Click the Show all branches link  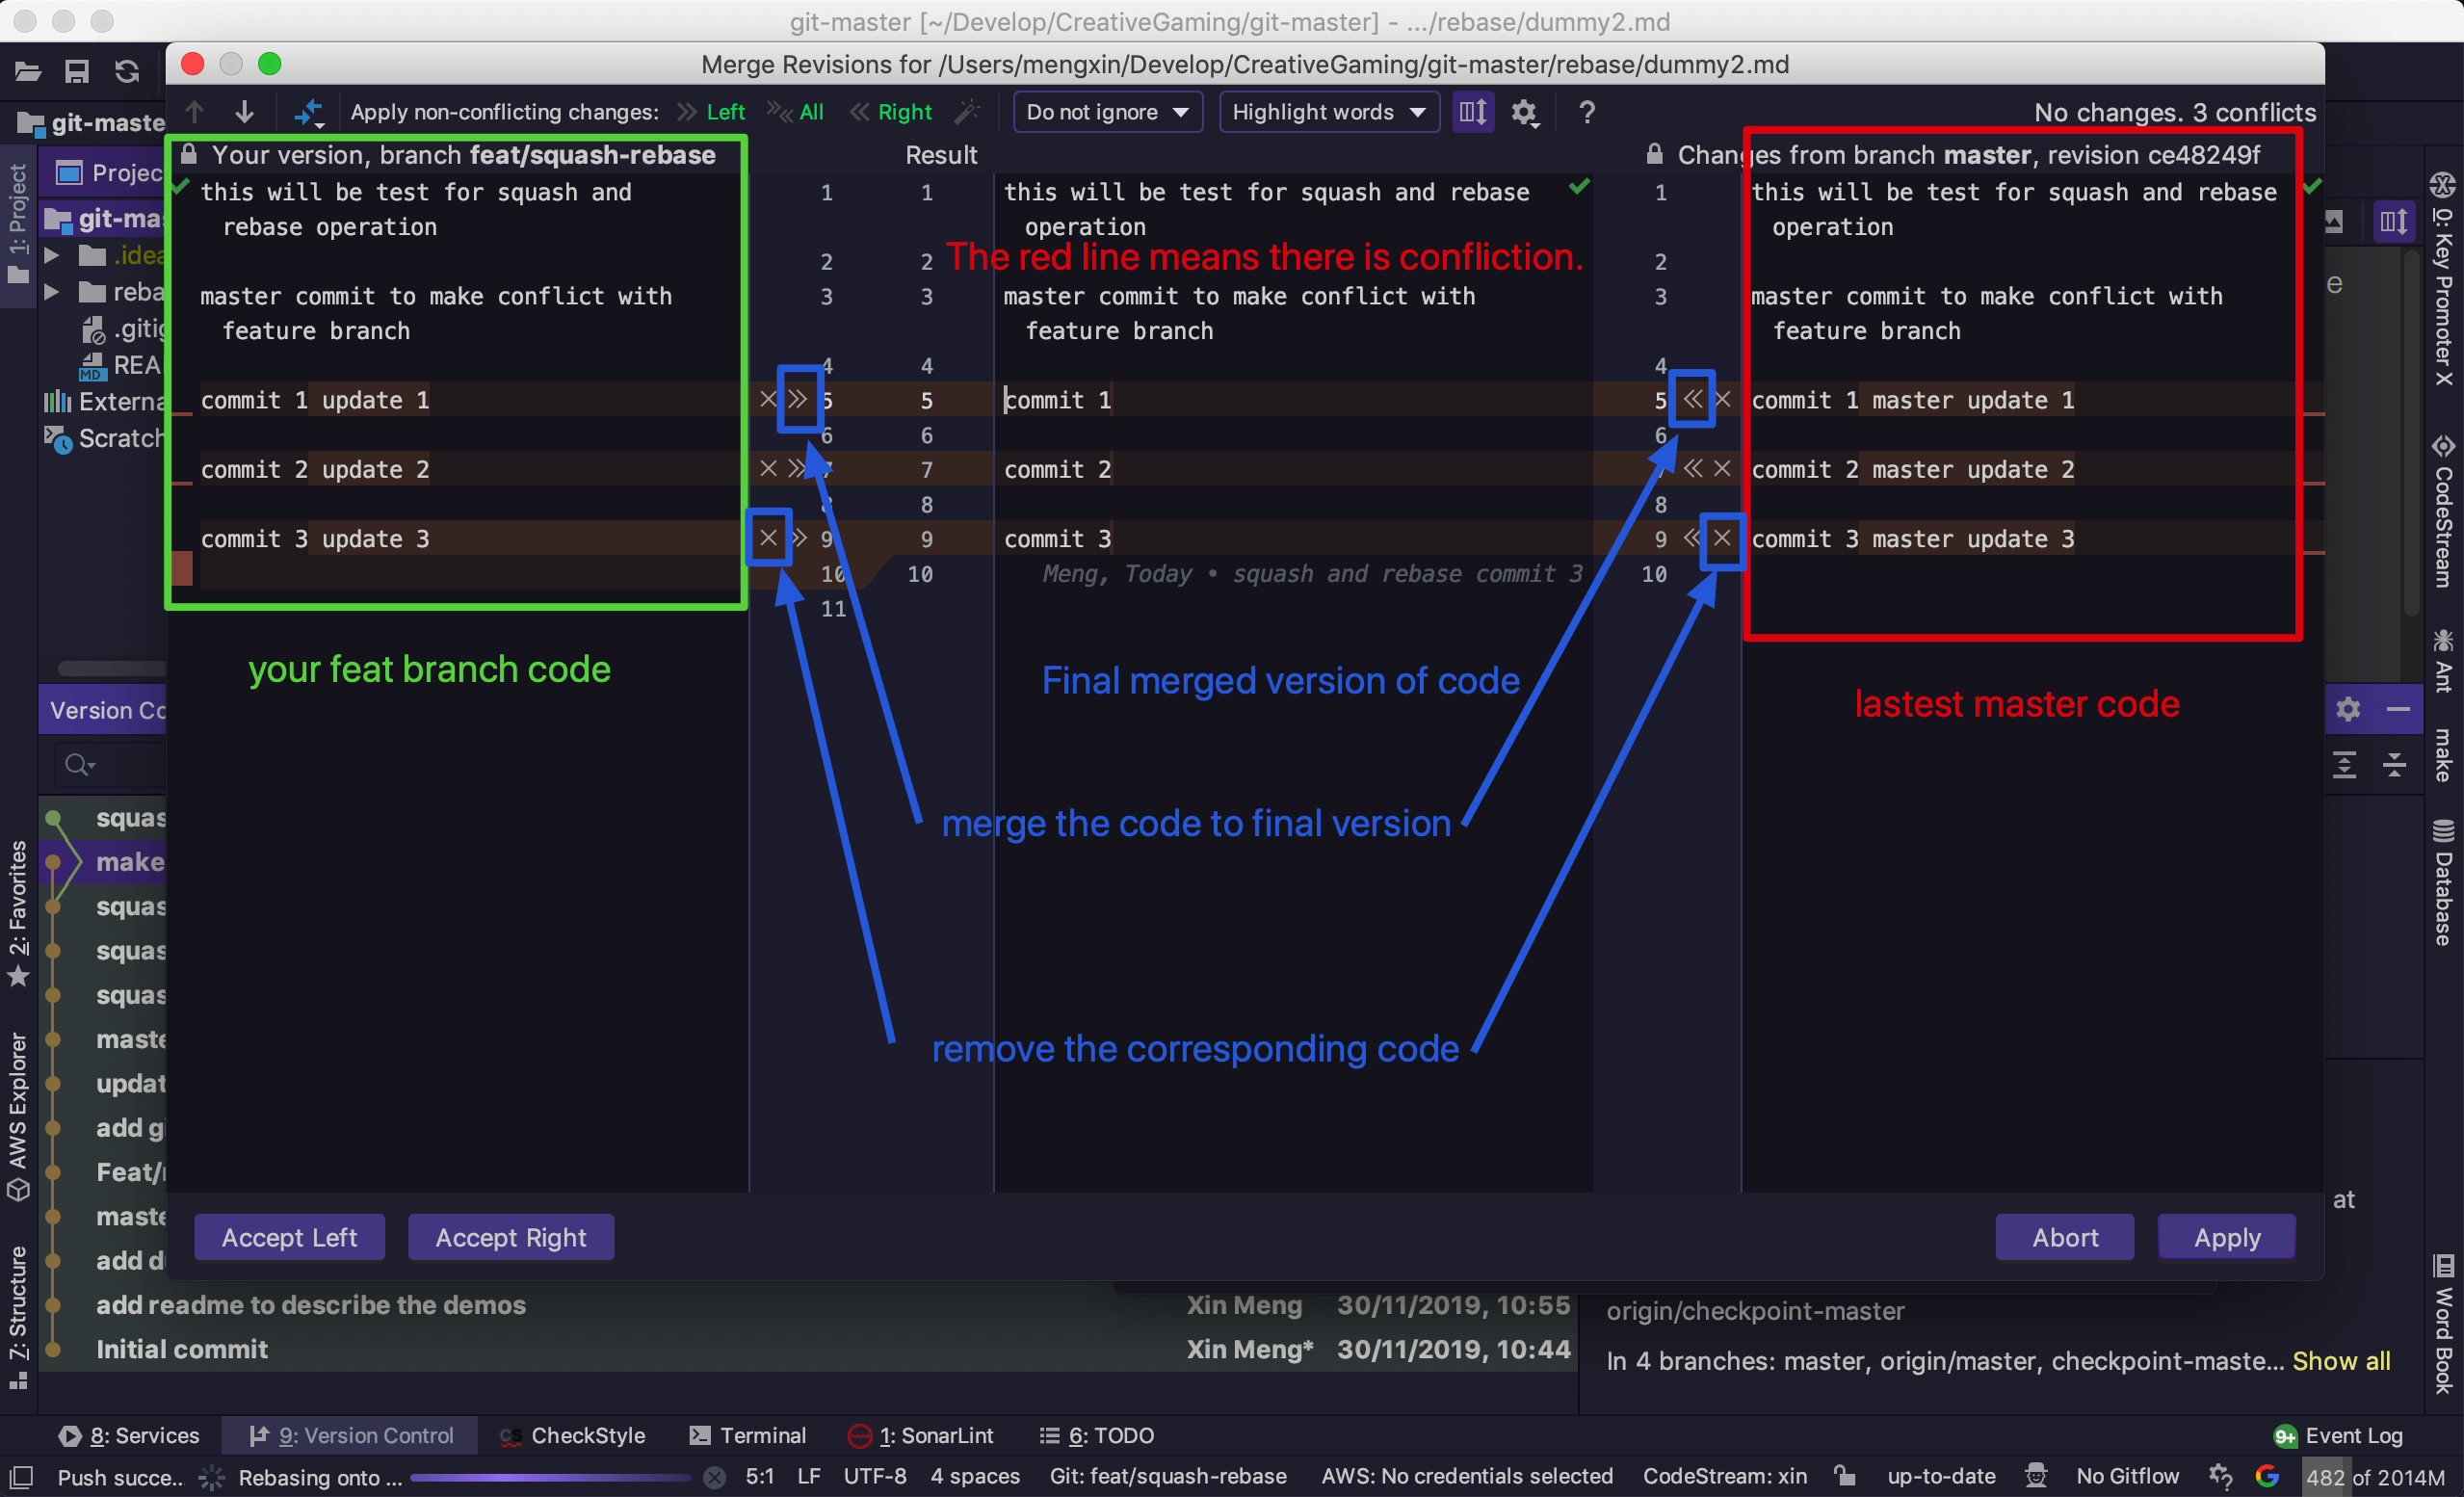pyautogui.click(x=2340, y=1361)
